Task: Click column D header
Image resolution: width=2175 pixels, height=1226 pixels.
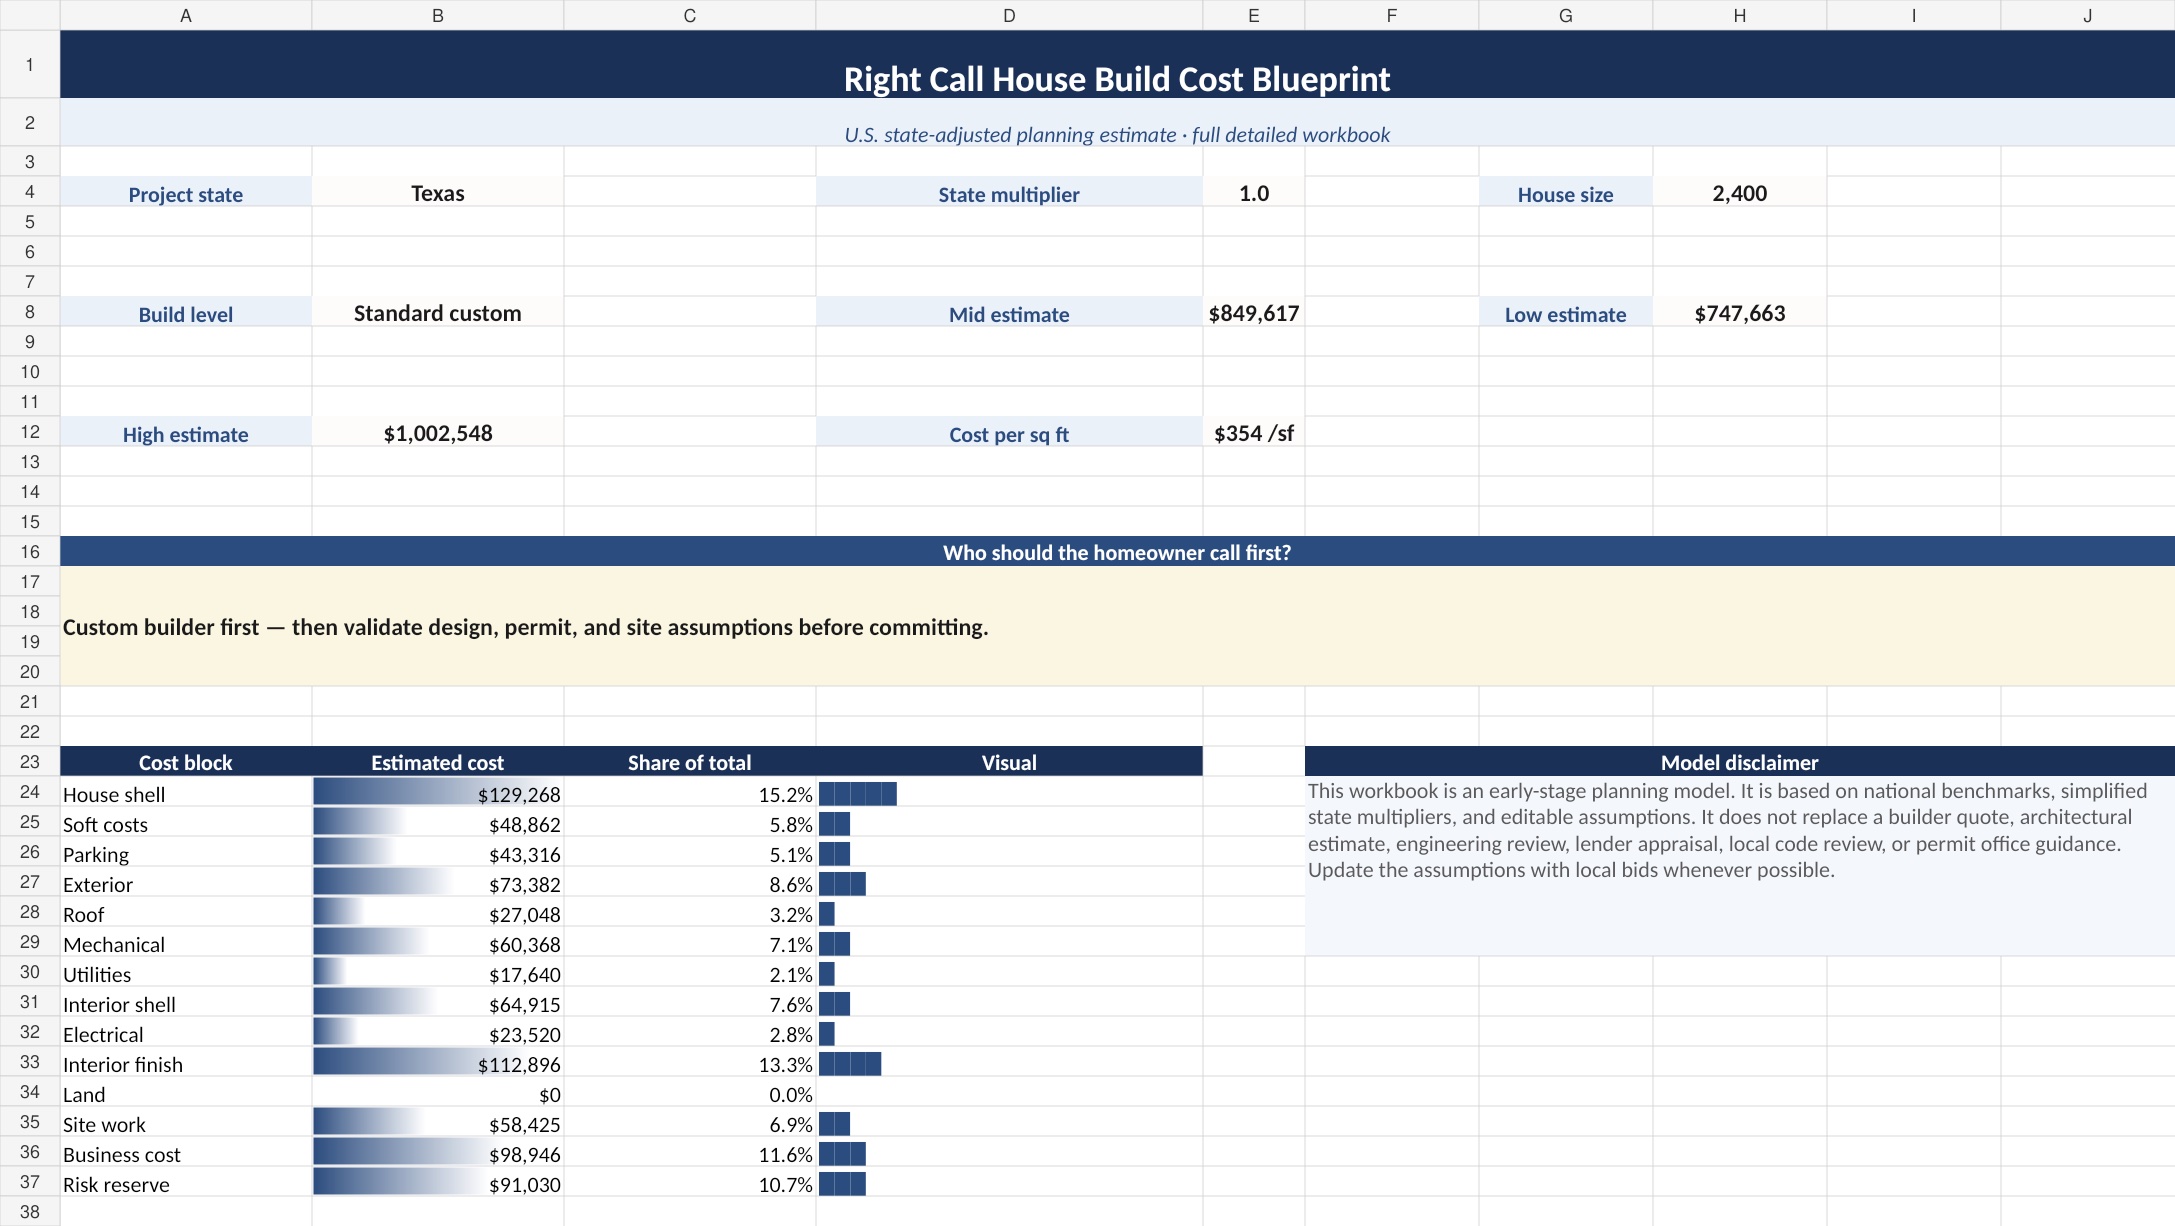Action: point(1009,15)
